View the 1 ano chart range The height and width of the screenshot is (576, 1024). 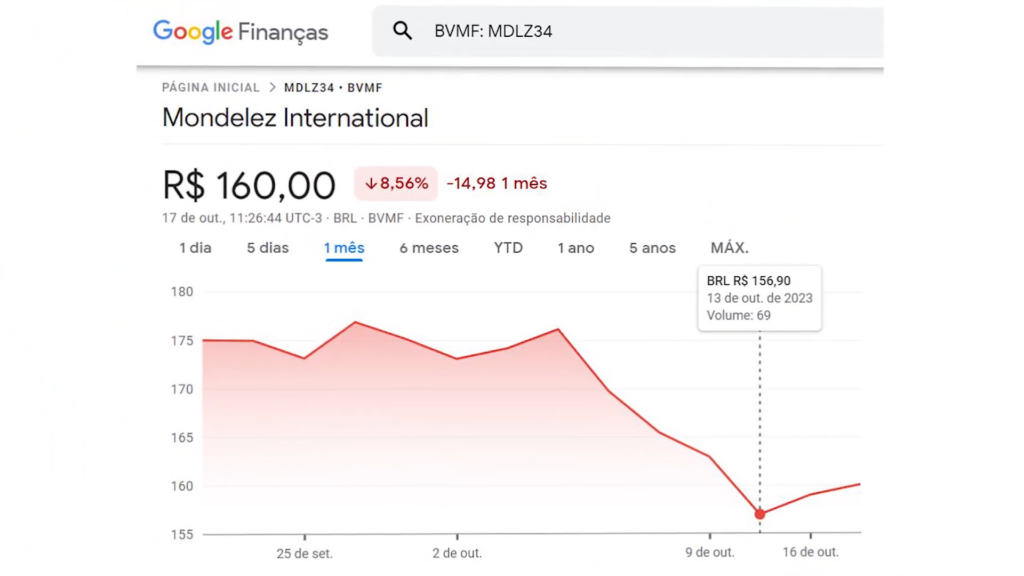(x=575, y=247)
